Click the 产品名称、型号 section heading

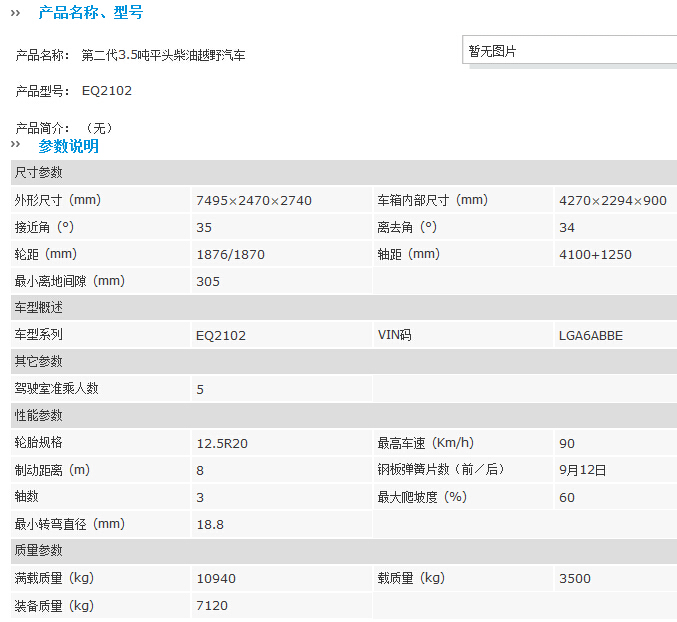(90, 12)
